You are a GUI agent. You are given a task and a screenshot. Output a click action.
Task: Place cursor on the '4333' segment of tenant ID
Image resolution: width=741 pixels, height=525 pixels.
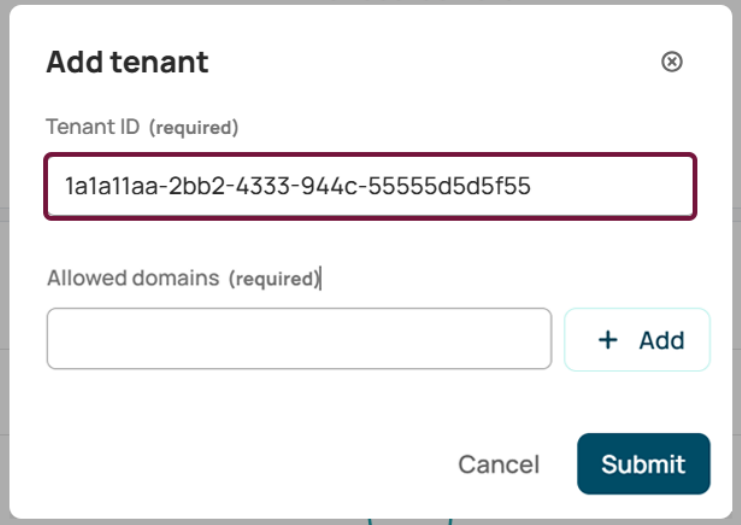tap(263, 186)
